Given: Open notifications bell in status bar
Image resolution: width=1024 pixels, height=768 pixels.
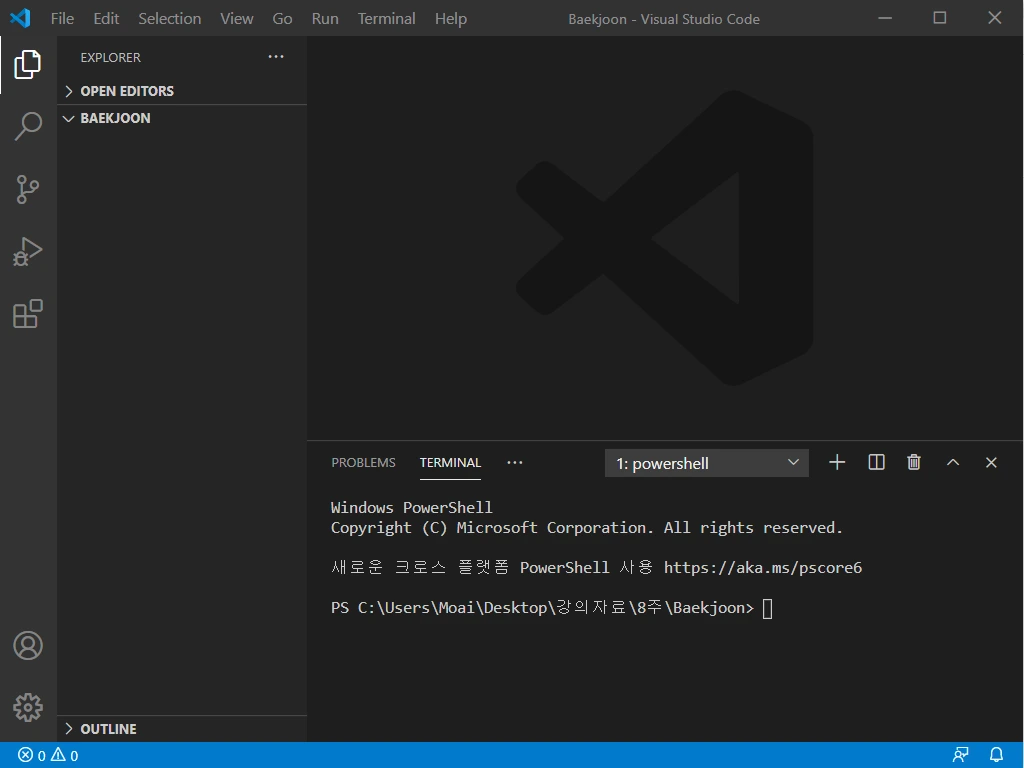Looking at the screenshot, I should [x=996, y=755].
